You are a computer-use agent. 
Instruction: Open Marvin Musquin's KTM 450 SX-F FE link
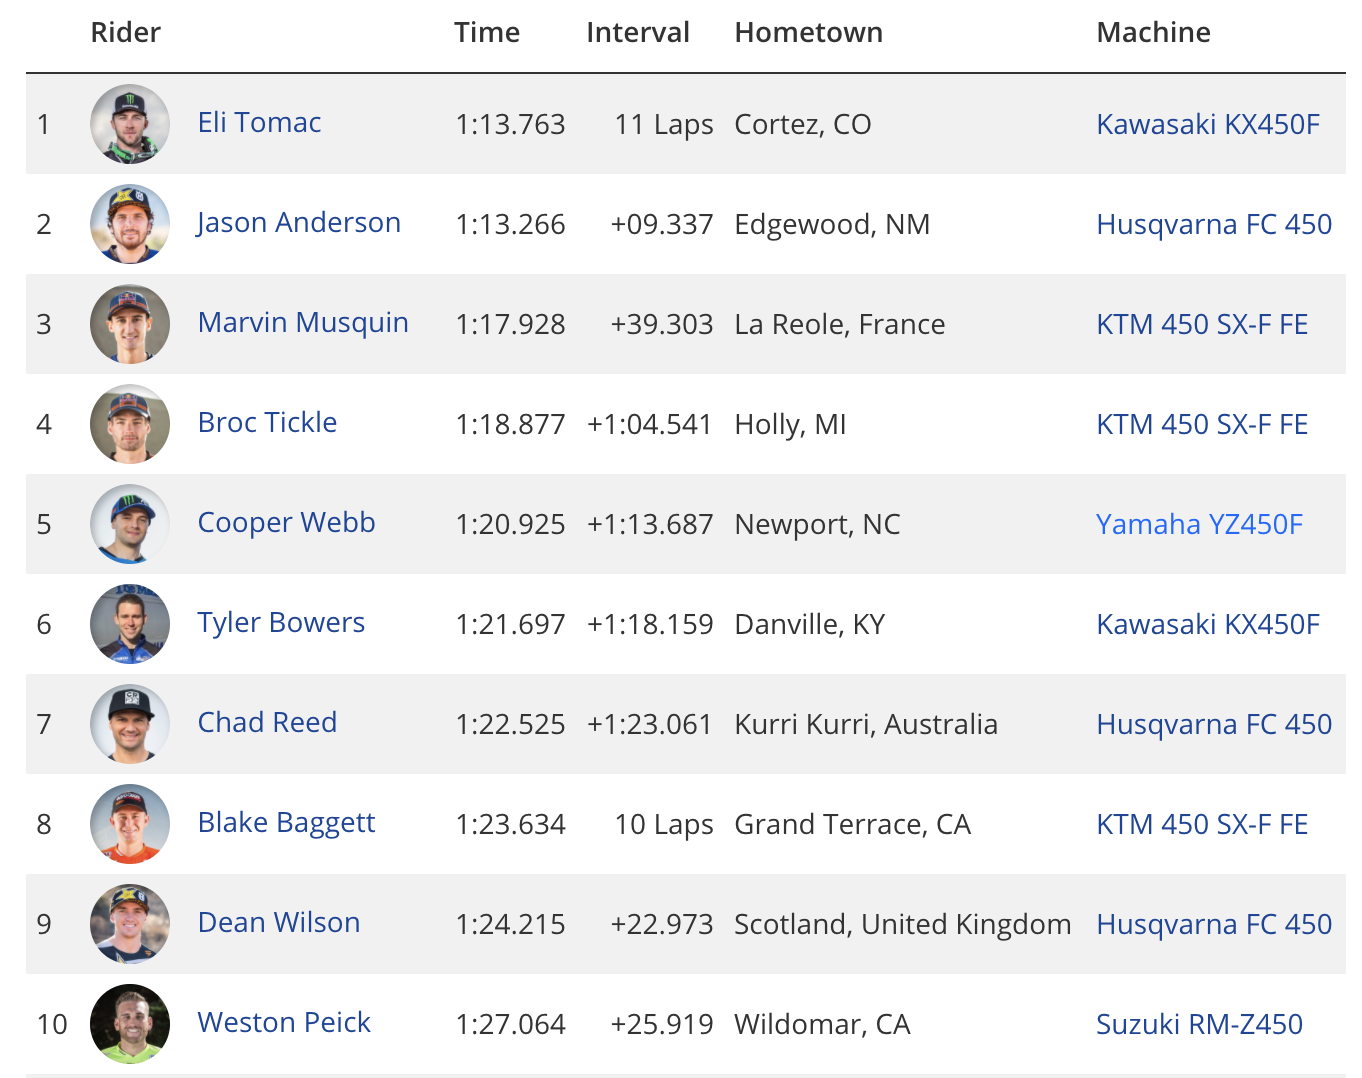click(x=1202, y=324)
